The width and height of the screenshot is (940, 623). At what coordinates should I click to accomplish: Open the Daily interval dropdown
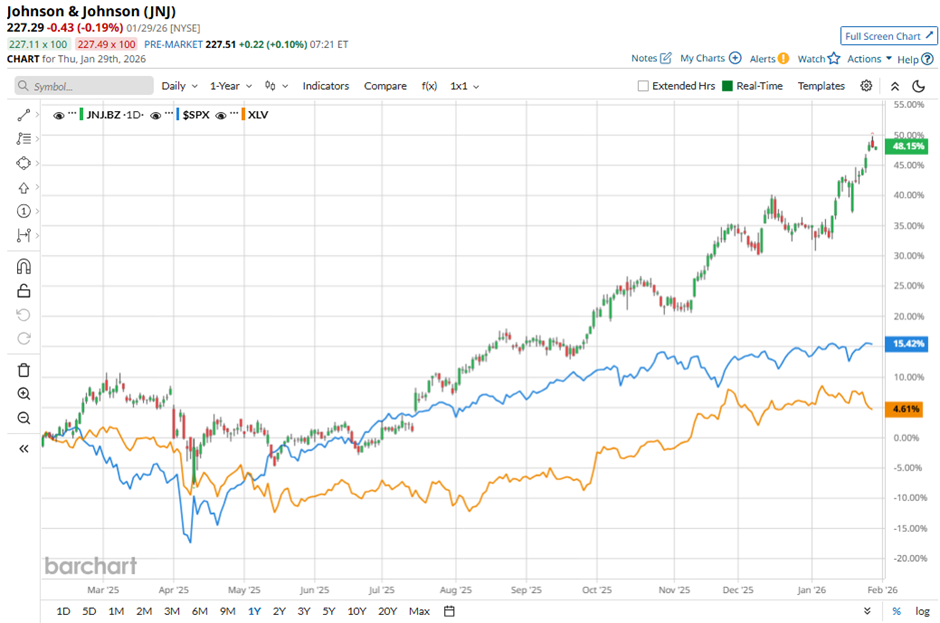click(x=179, y=86)
